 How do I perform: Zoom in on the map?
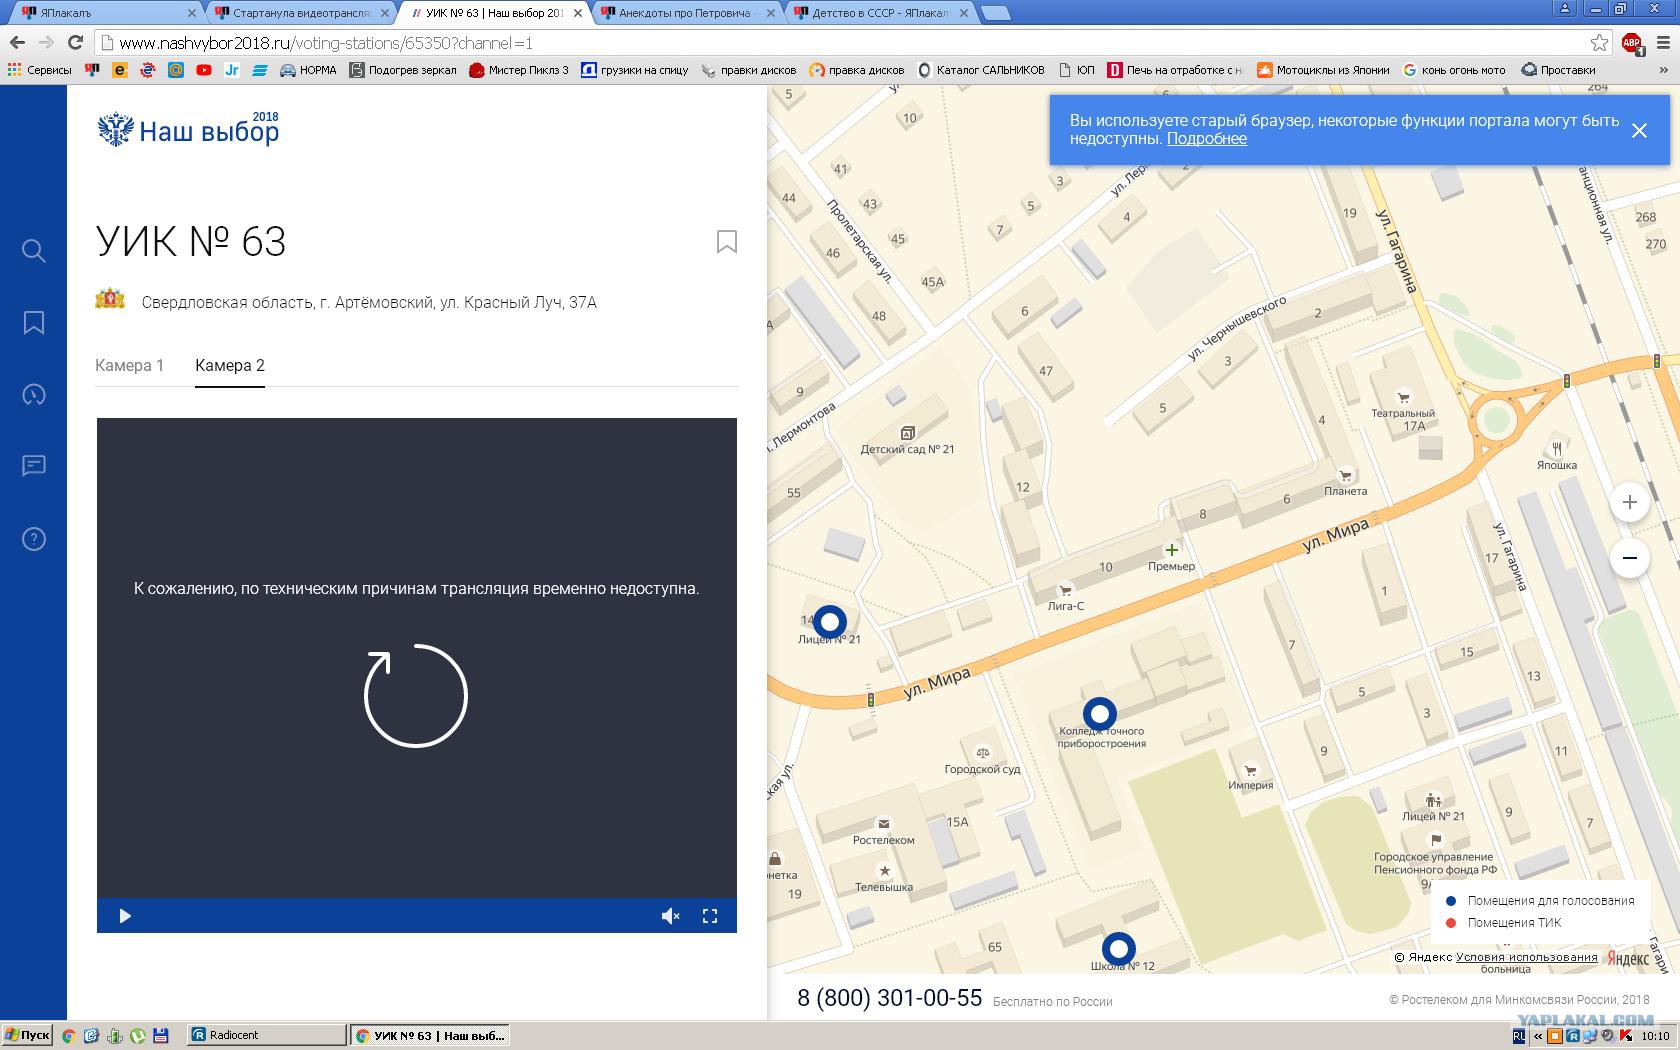click(x=1629, y=502)
